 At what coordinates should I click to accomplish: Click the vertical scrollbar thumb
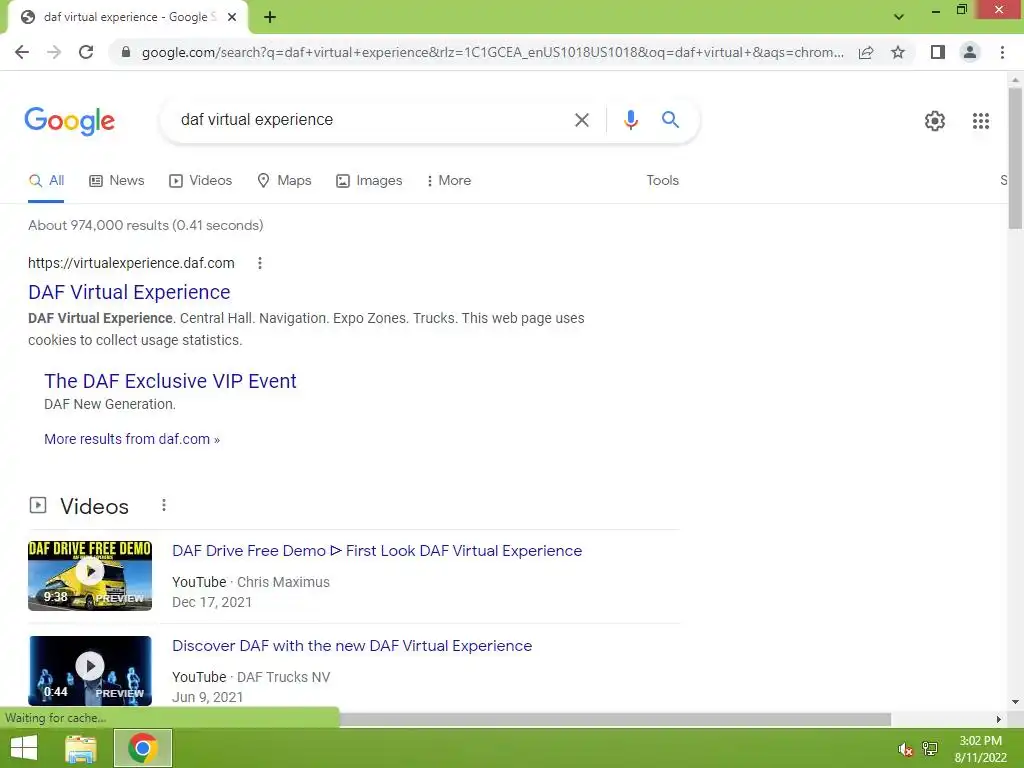point(1015,157)
